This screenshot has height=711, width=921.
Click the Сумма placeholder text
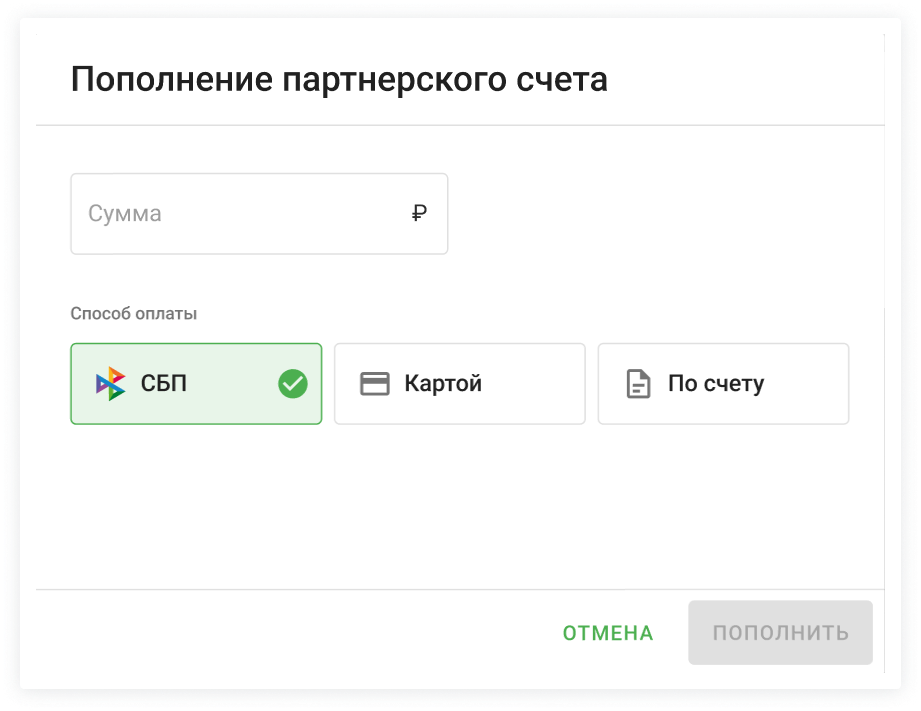(125, 214)
